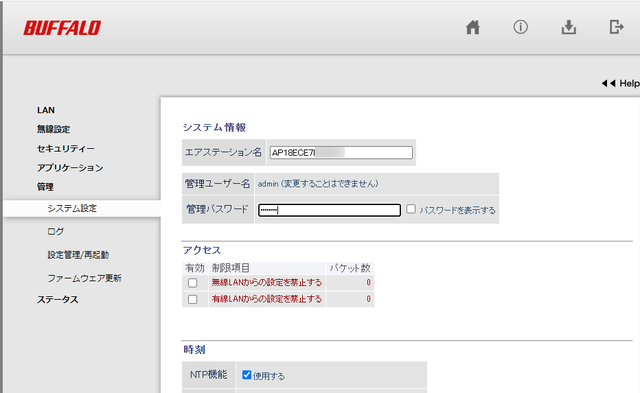640x393 pixels.
Task: Select ログ submenu item
Action: pyautogui.click(x=56, y=231)
